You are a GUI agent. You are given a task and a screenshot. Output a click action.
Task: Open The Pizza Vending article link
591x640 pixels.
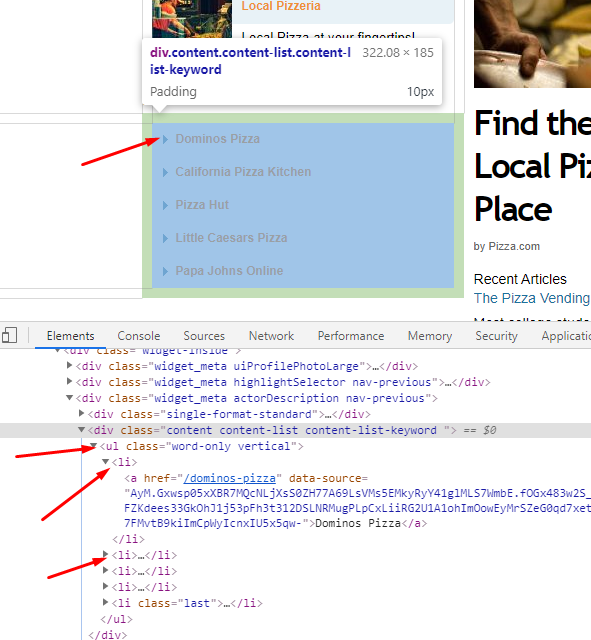point(532,298)
